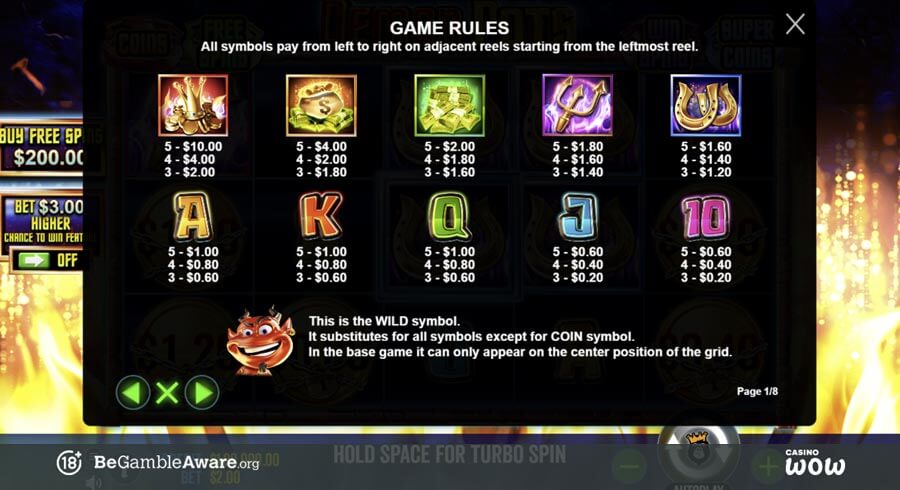900x490 pixels.
Task: Click the Casino Wow logo
Action: click(815, 462)
